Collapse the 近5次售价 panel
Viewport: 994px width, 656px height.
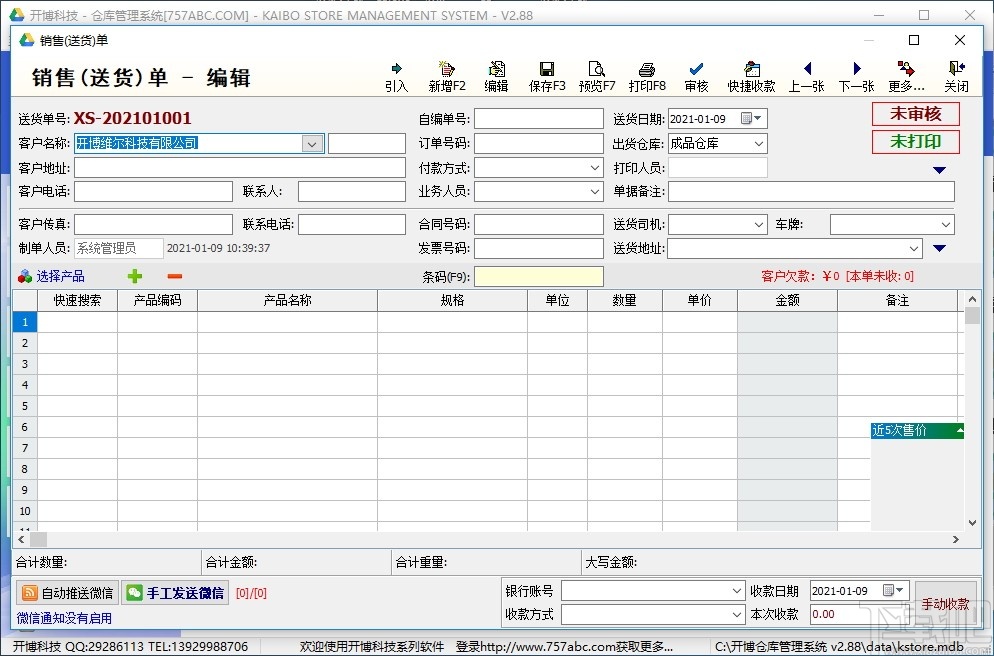click(x=960, y=430)
